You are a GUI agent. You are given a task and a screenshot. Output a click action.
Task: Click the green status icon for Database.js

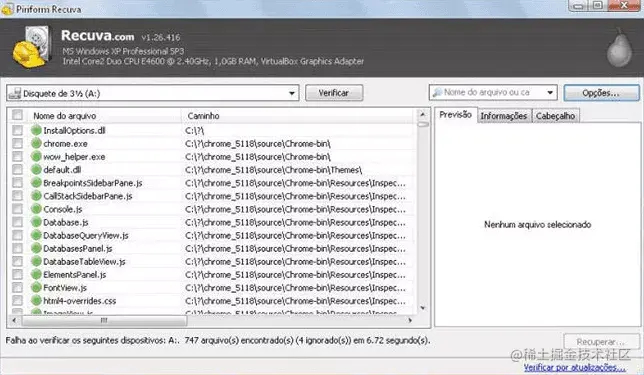pos(36,222)
